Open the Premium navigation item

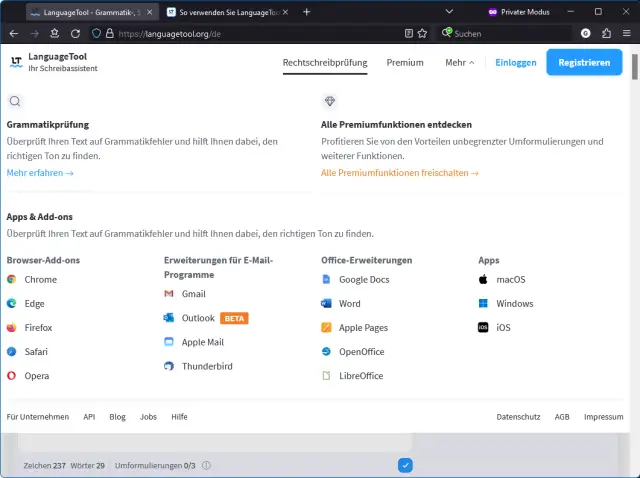click(x=405, y=62)
